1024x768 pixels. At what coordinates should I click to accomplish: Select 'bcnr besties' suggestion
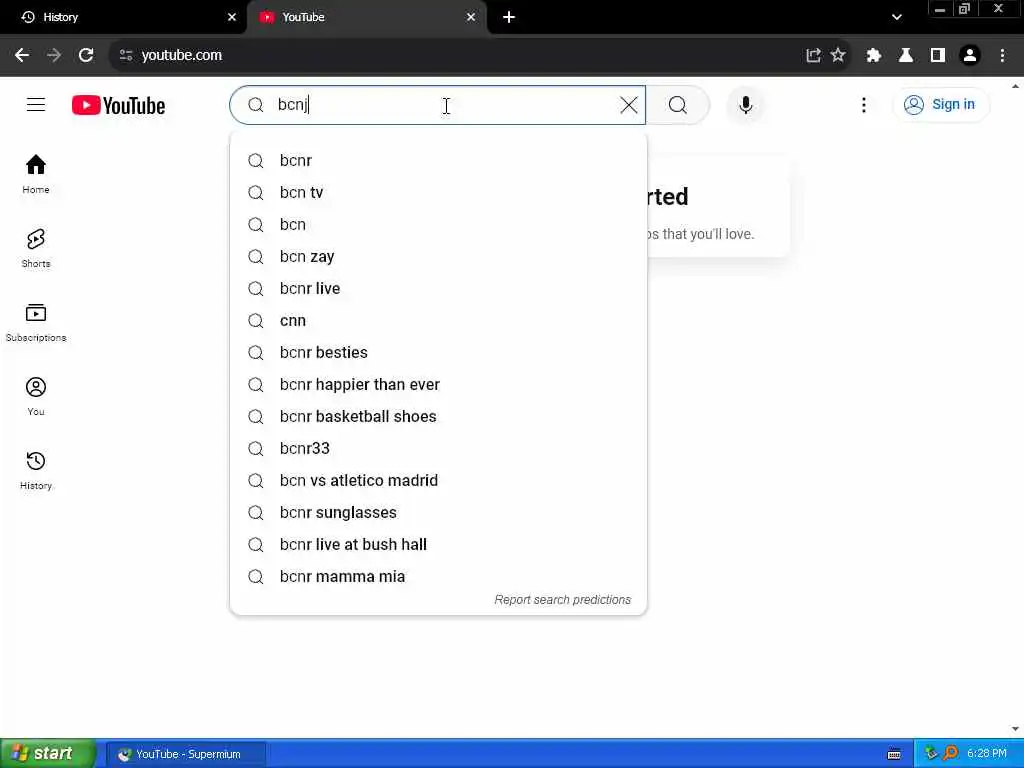(438, 353)
